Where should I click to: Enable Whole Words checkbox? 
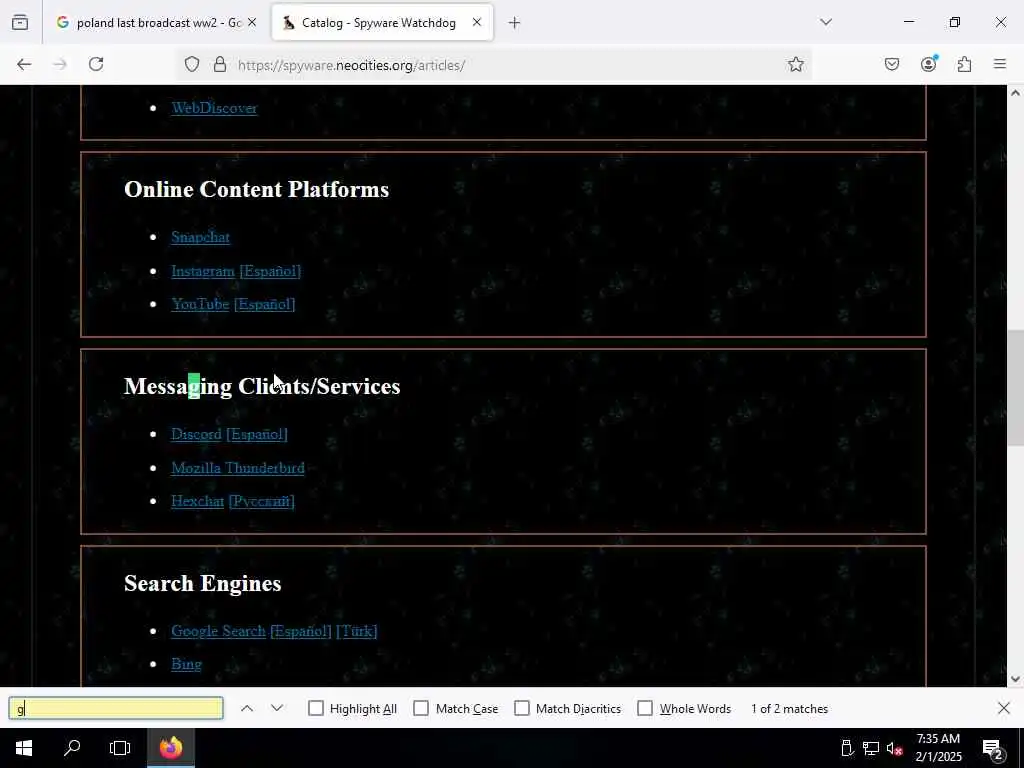pyautogui.click(x=645, y=709)
